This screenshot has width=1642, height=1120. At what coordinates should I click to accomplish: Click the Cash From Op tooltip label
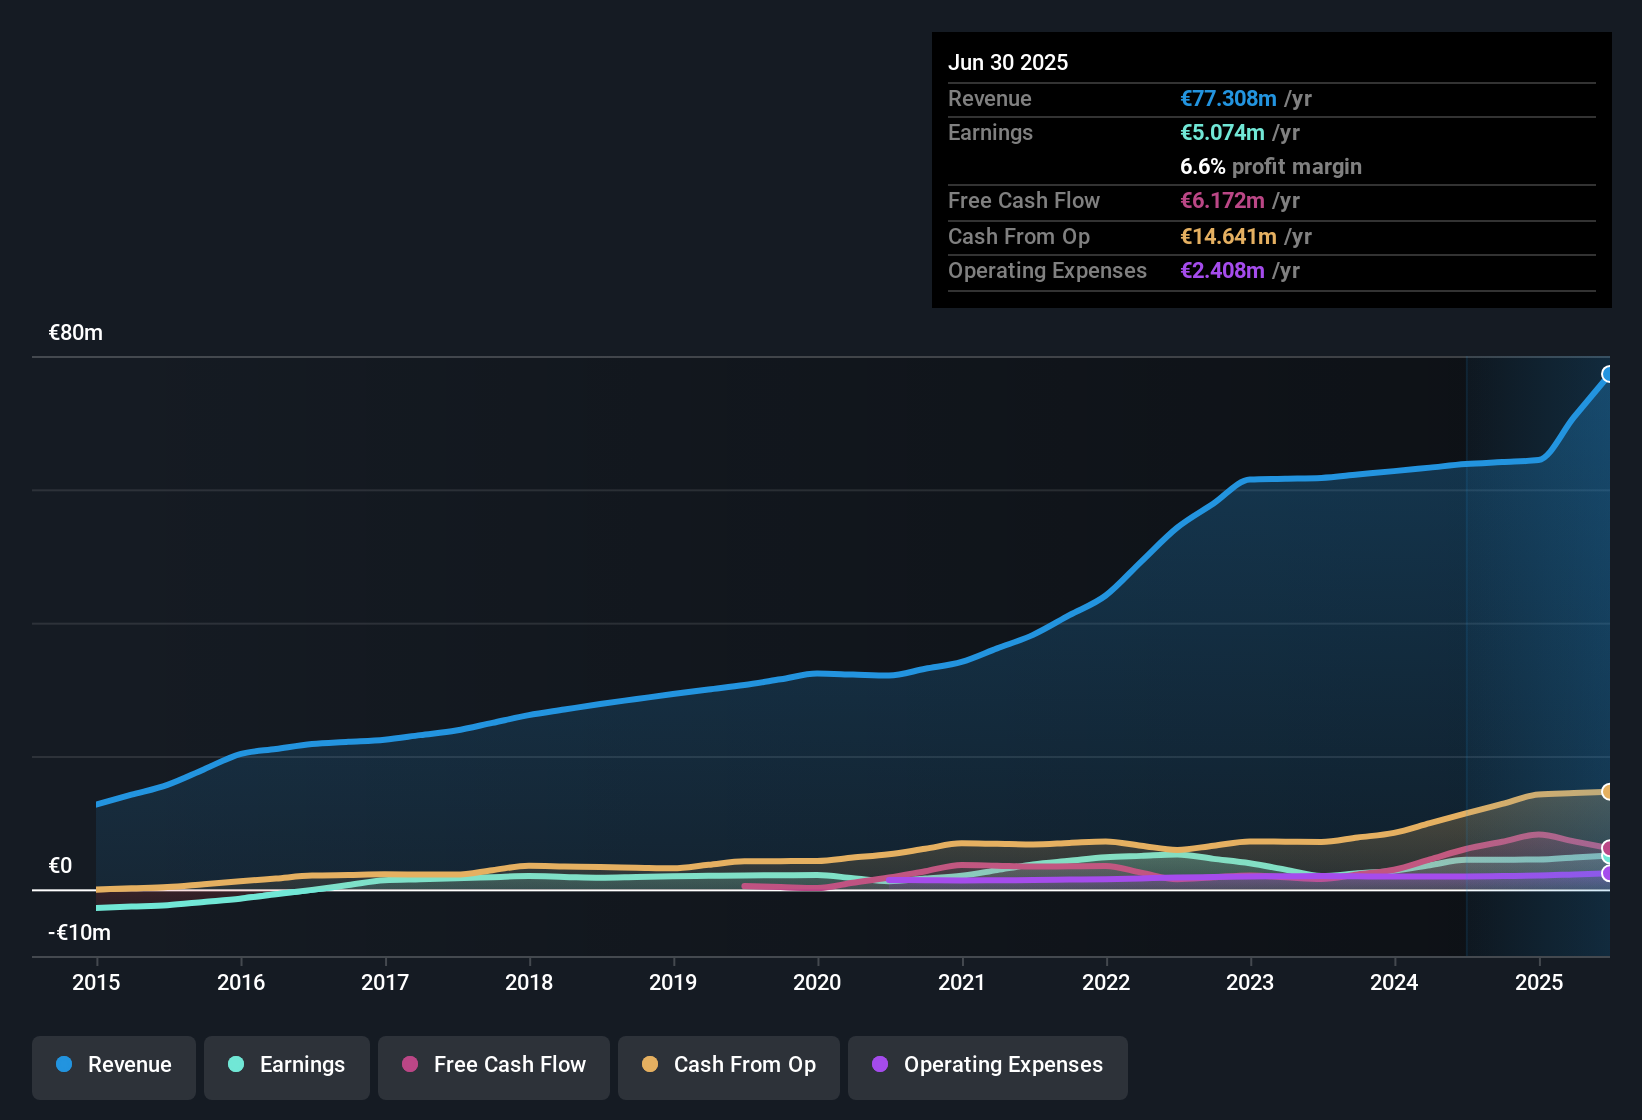click(1019, 236)
